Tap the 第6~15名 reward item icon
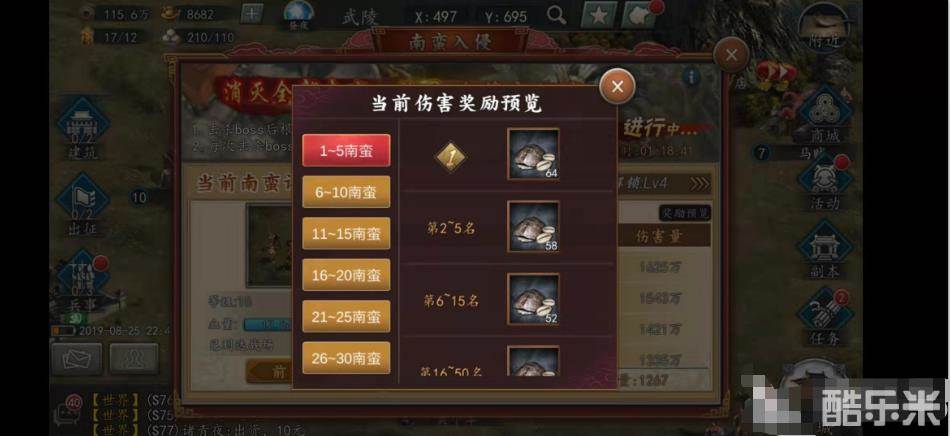 pyautogui.click(x=533, y=299)
